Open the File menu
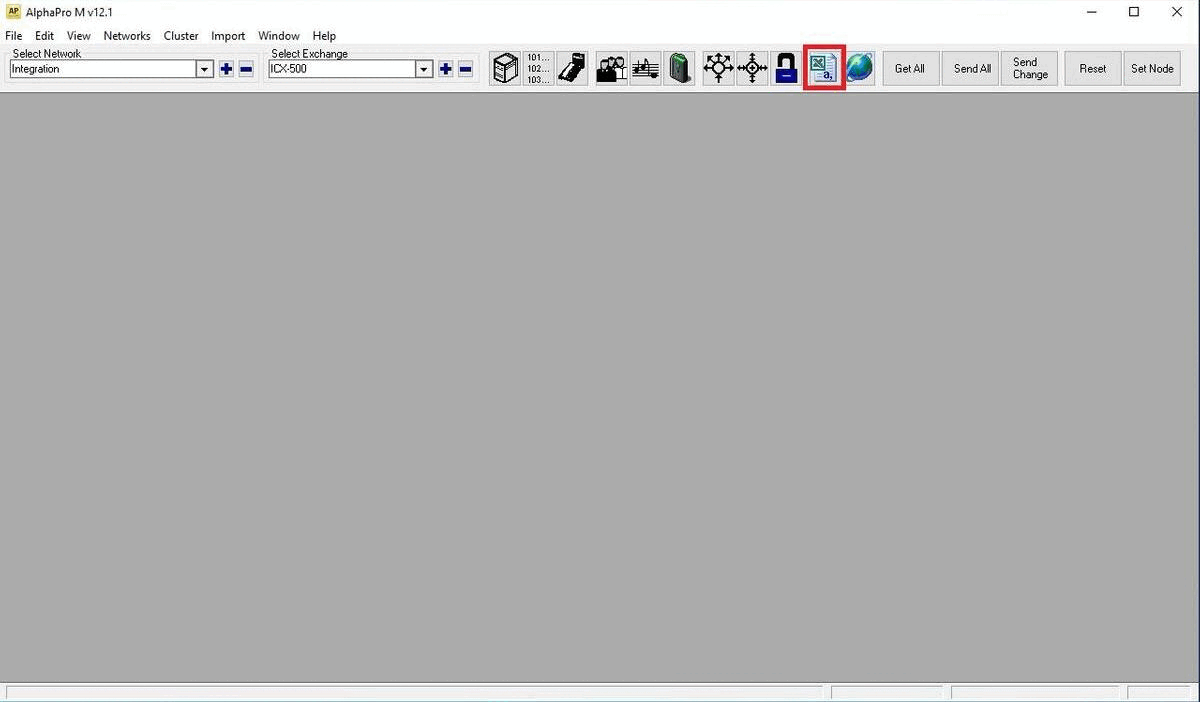The width and height of the screenshot is (1200, 702). [14, 36]
